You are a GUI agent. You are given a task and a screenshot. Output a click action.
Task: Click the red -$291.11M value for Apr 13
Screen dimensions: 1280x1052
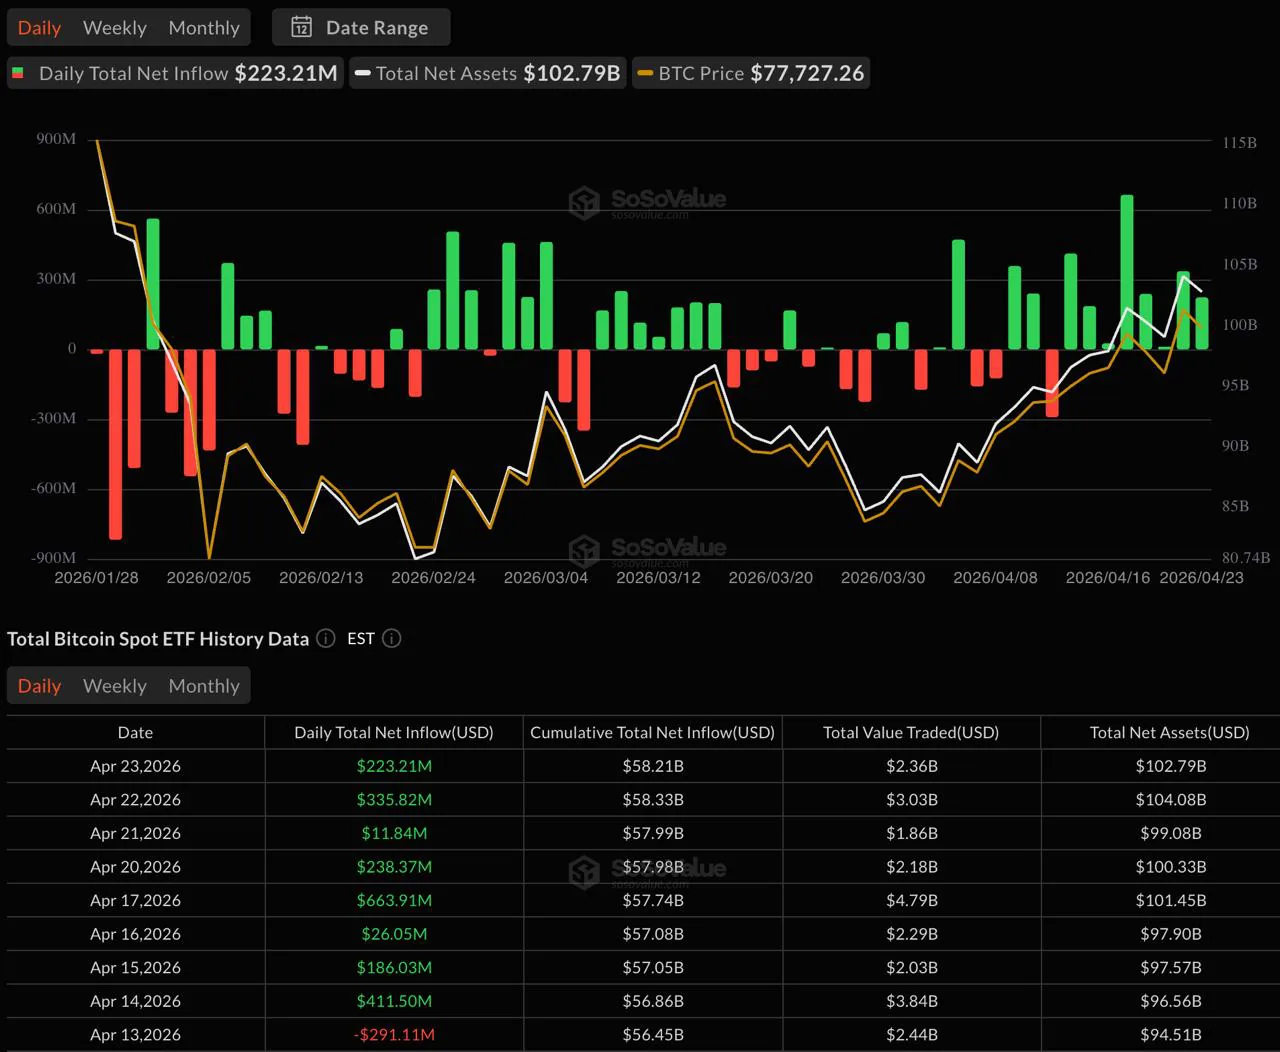click(x=394, y=1035)
